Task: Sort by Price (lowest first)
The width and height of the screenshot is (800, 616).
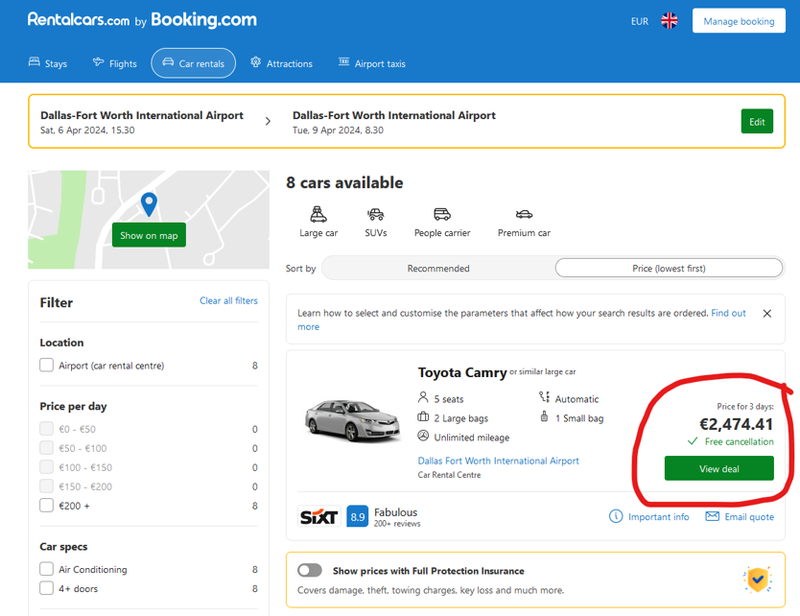Action: tap(669, 268)
